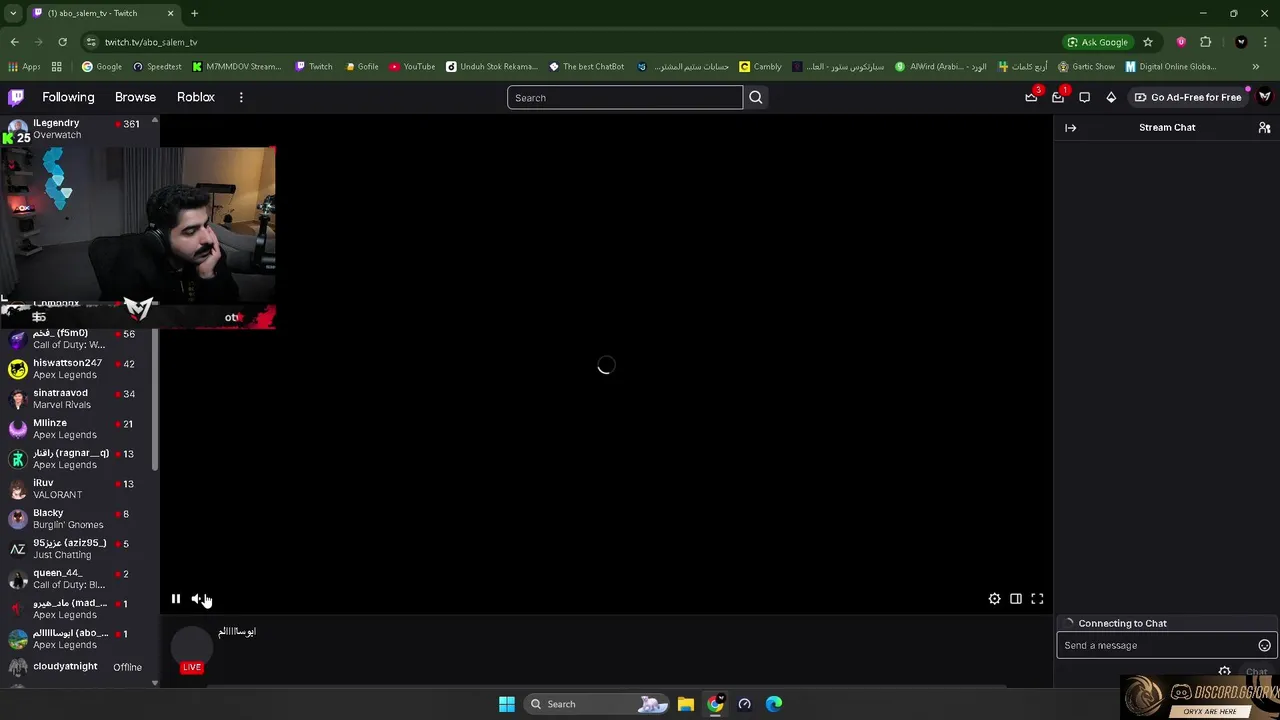Open the Gartic Show bookmark
This screenshot has height=720, width=1280.
tap(1086, 67)
